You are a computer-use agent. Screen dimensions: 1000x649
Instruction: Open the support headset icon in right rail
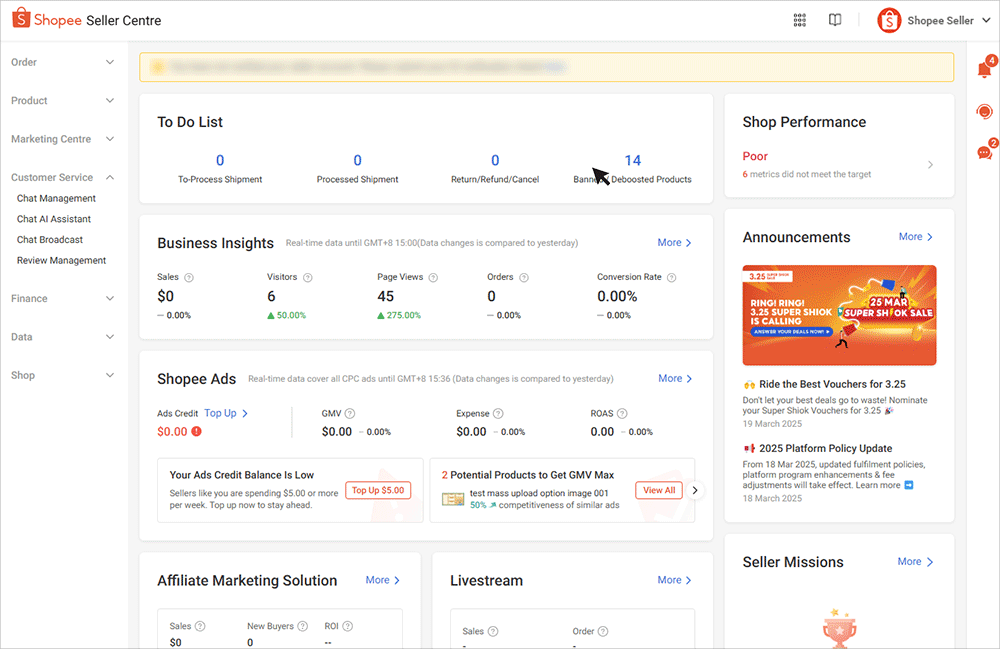point(984,112)
